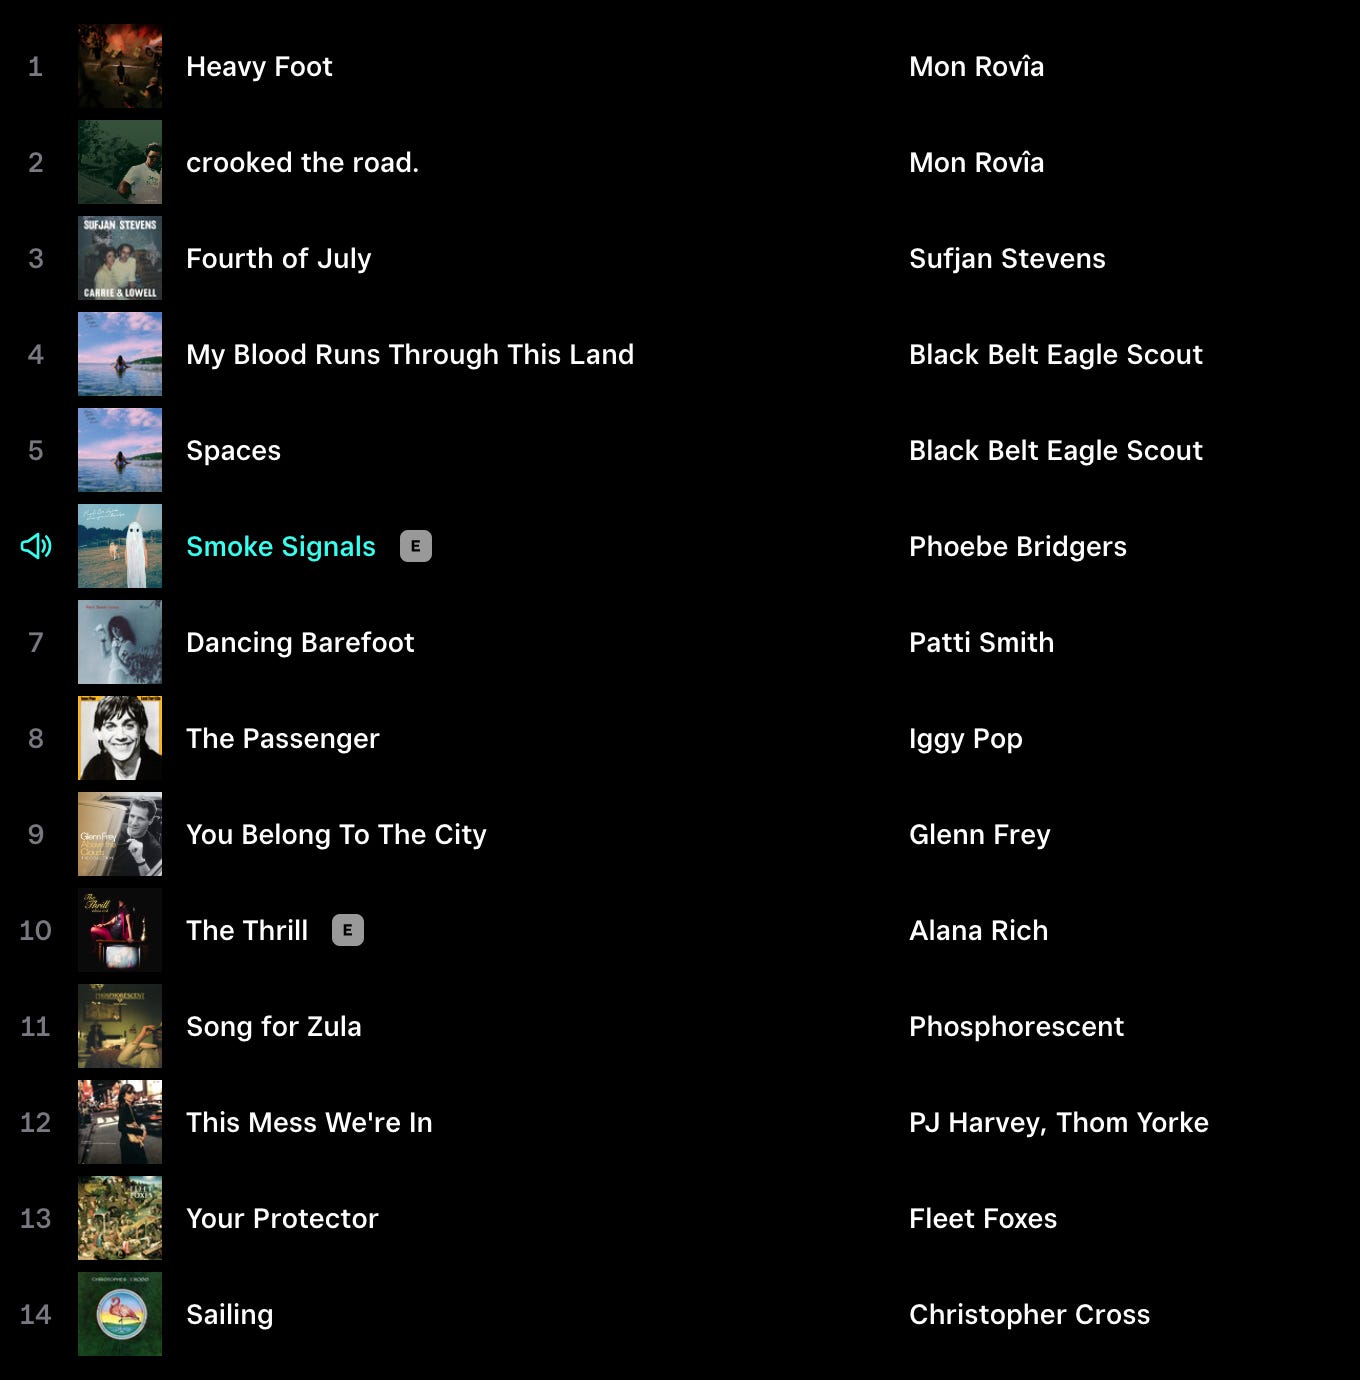Select the Carrie & Lowell album cover
The width and height of the screenshot is (1360, 1380).
[120, 258]
